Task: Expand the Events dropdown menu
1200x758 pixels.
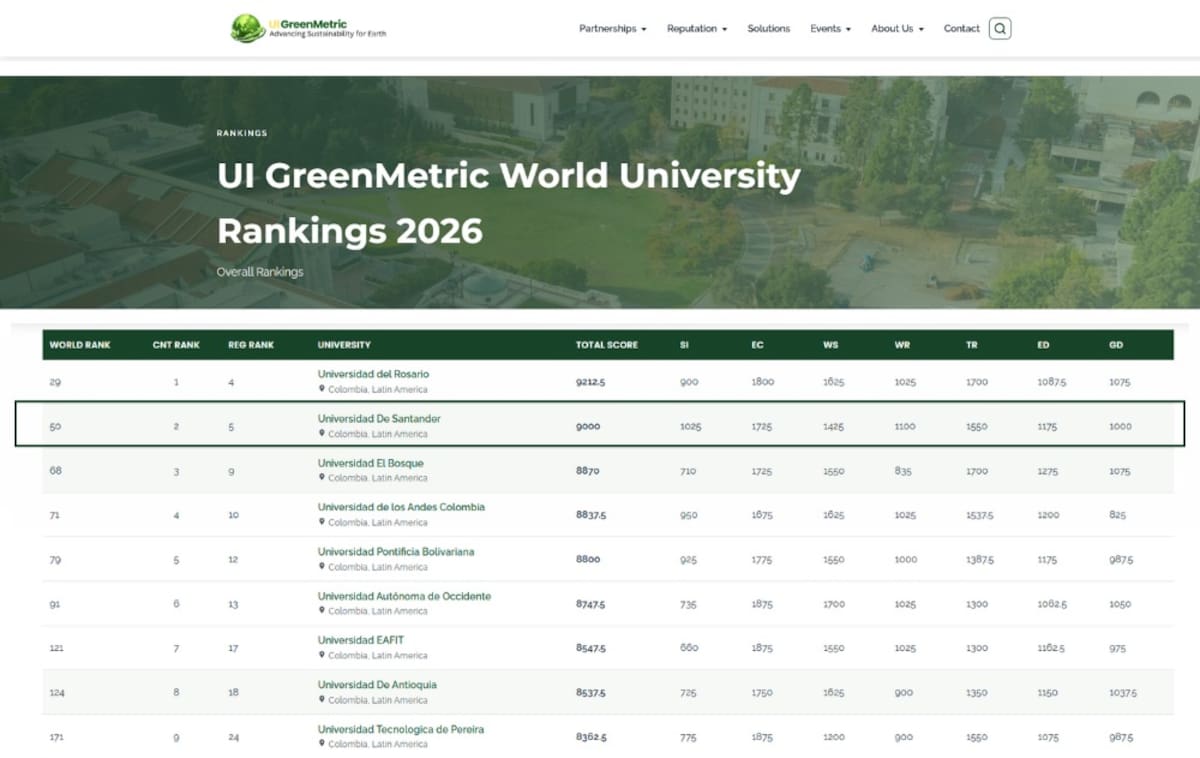Action: 830,29
